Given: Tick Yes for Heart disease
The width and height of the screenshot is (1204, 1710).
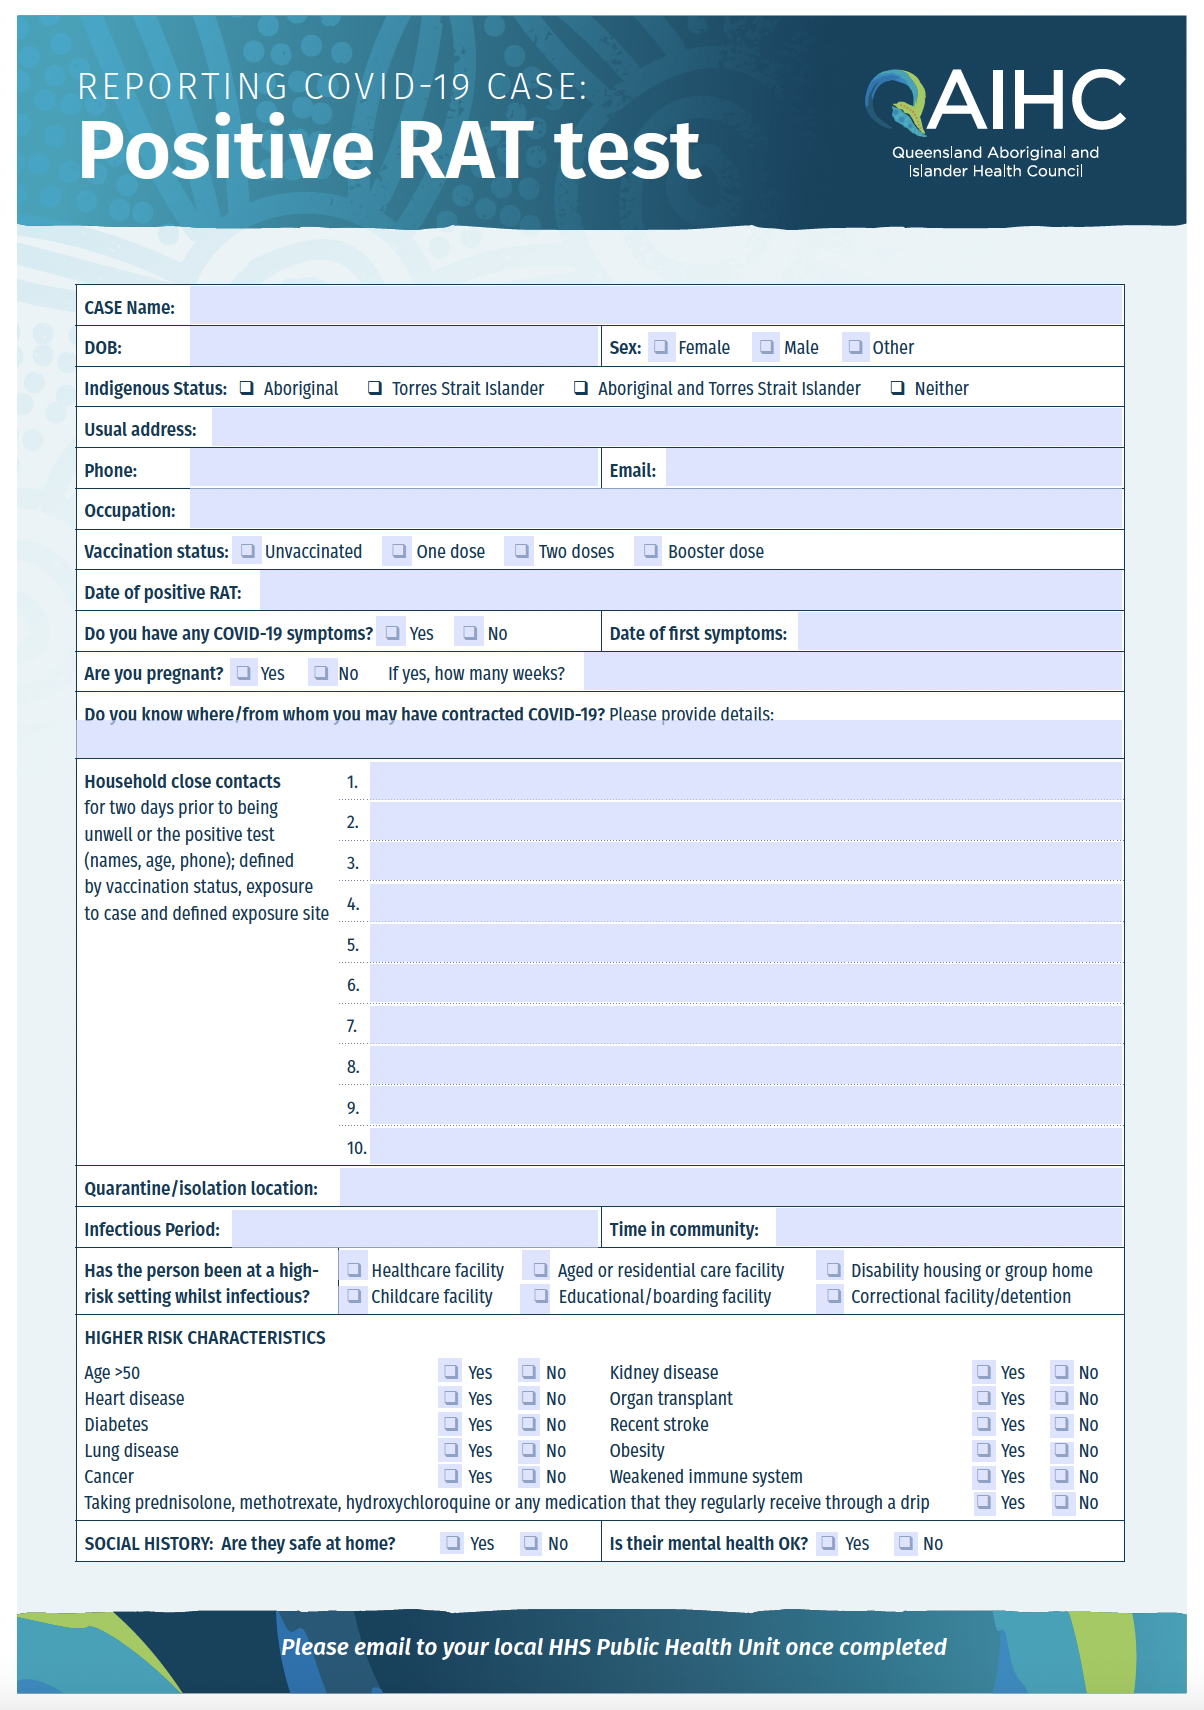Looking at the screenshot, I should [x=452, y=1398].
